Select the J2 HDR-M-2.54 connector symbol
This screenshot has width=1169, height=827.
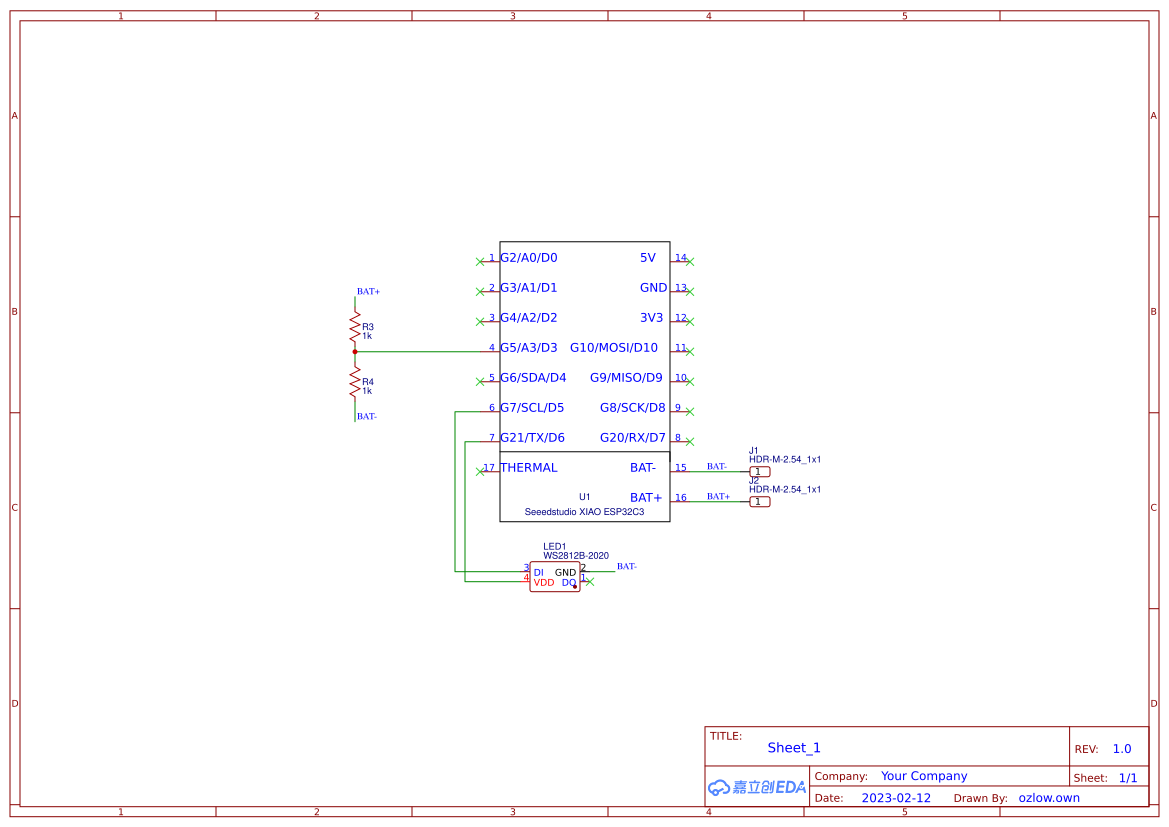click(x=760, y=501)
